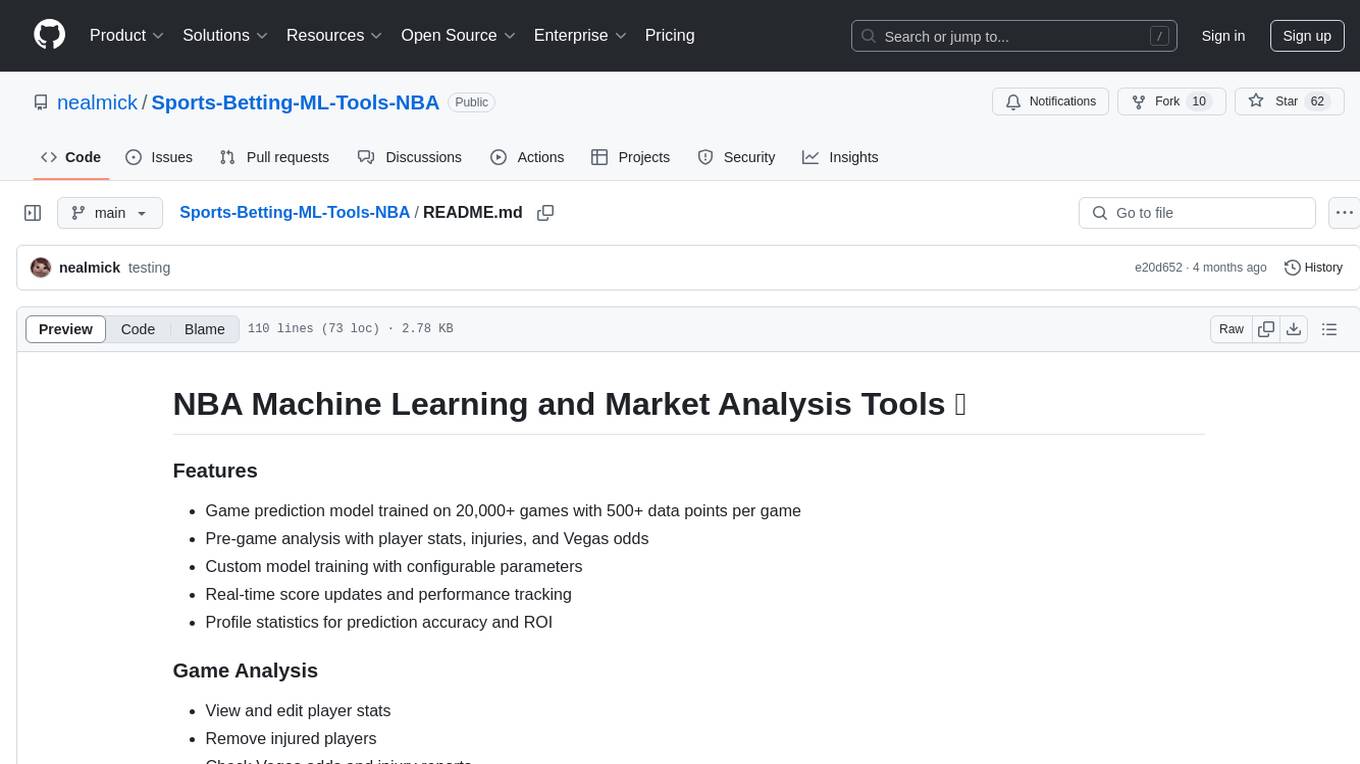Viewport: 1360px width, 764px height.
Task: Fork this repository
Action: (x=1171, y=102)
